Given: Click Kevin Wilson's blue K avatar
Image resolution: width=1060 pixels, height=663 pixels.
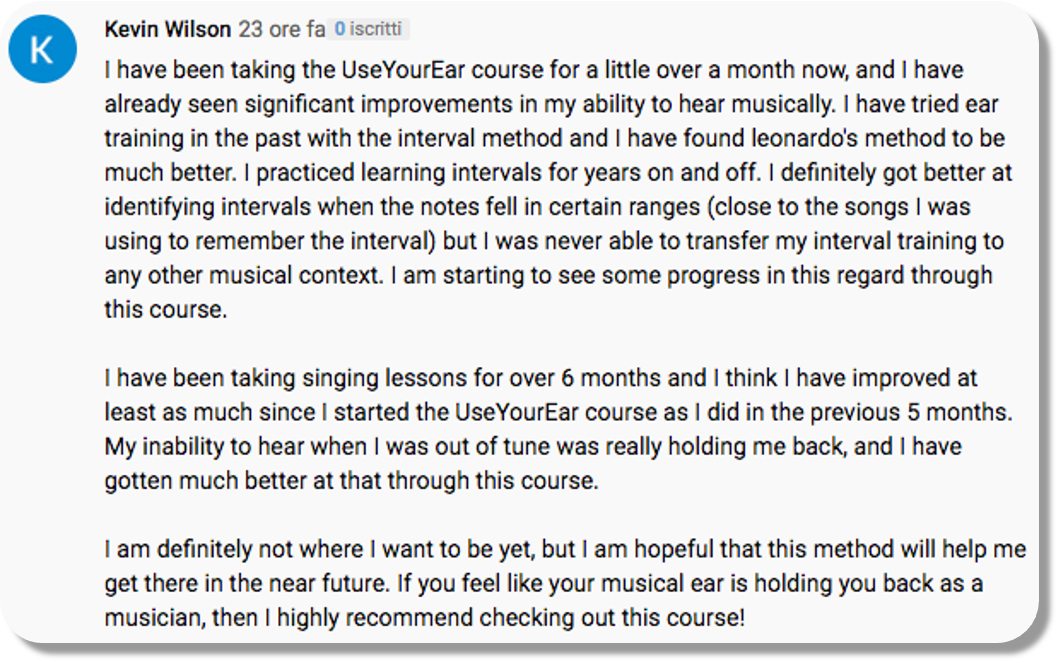Looking at the screenshot, I should 42,48.
